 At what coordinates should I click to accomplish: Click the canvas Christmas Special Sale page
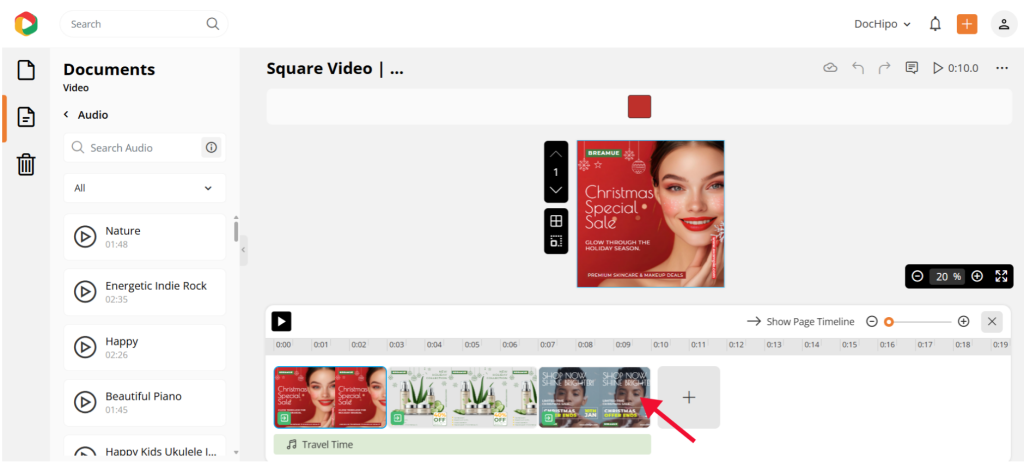(650, 214)
